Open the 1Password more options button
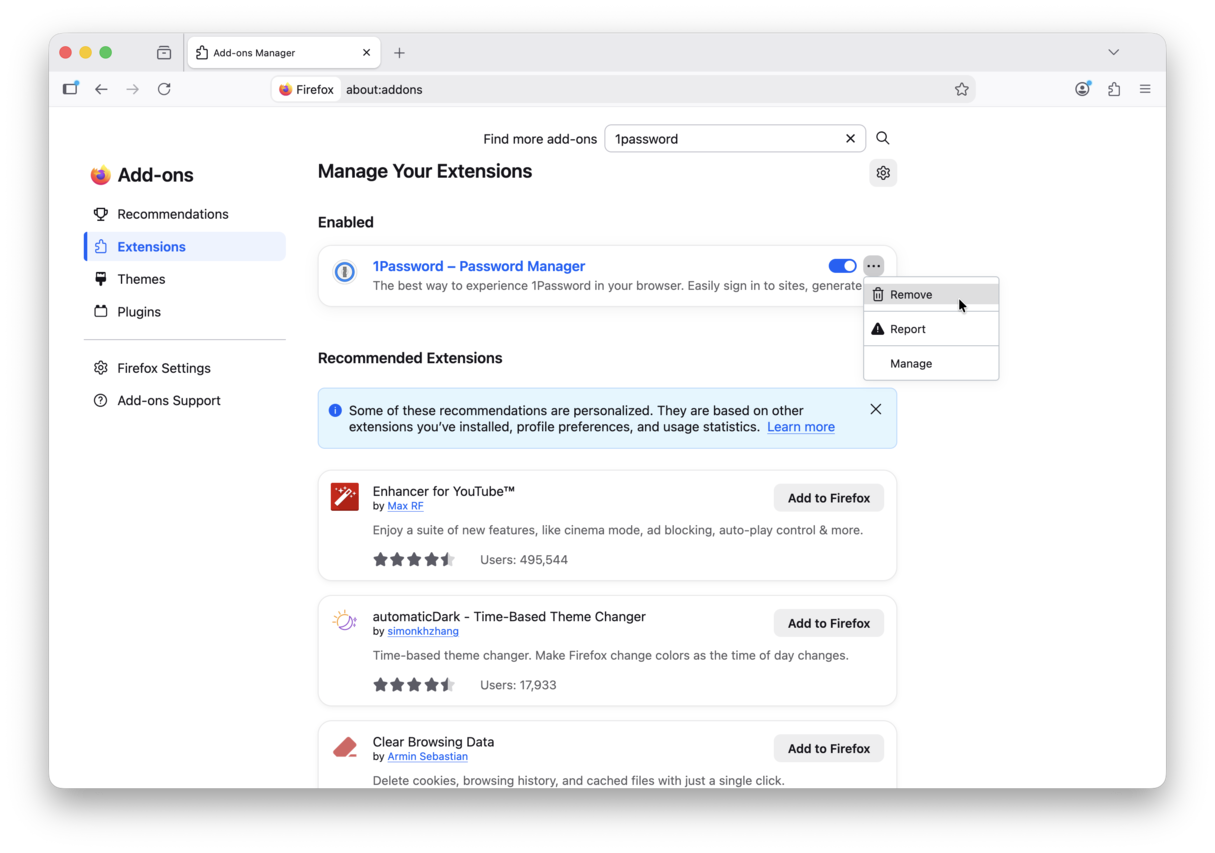 click(x=874, y=266)
